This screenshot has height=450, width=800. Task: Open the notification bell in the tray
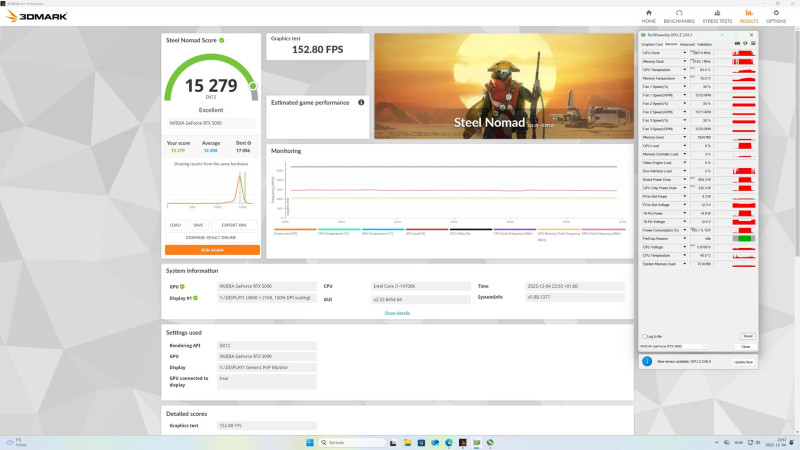(x=792, y=442)
